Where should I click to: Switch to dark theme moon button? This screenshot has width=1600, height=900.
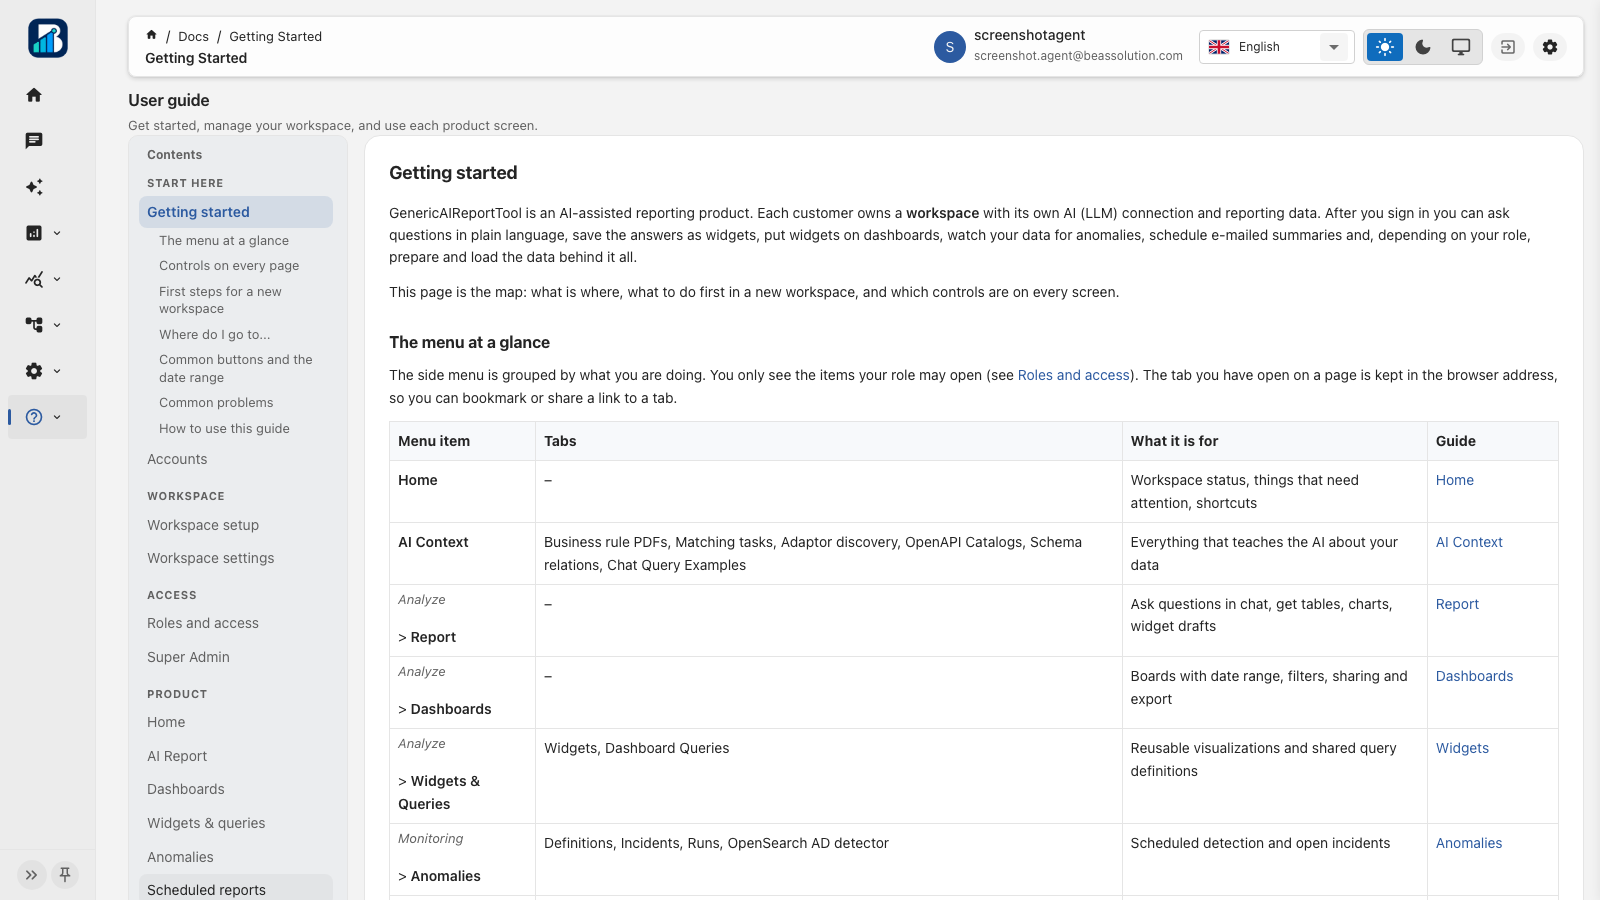point(1423,47)
